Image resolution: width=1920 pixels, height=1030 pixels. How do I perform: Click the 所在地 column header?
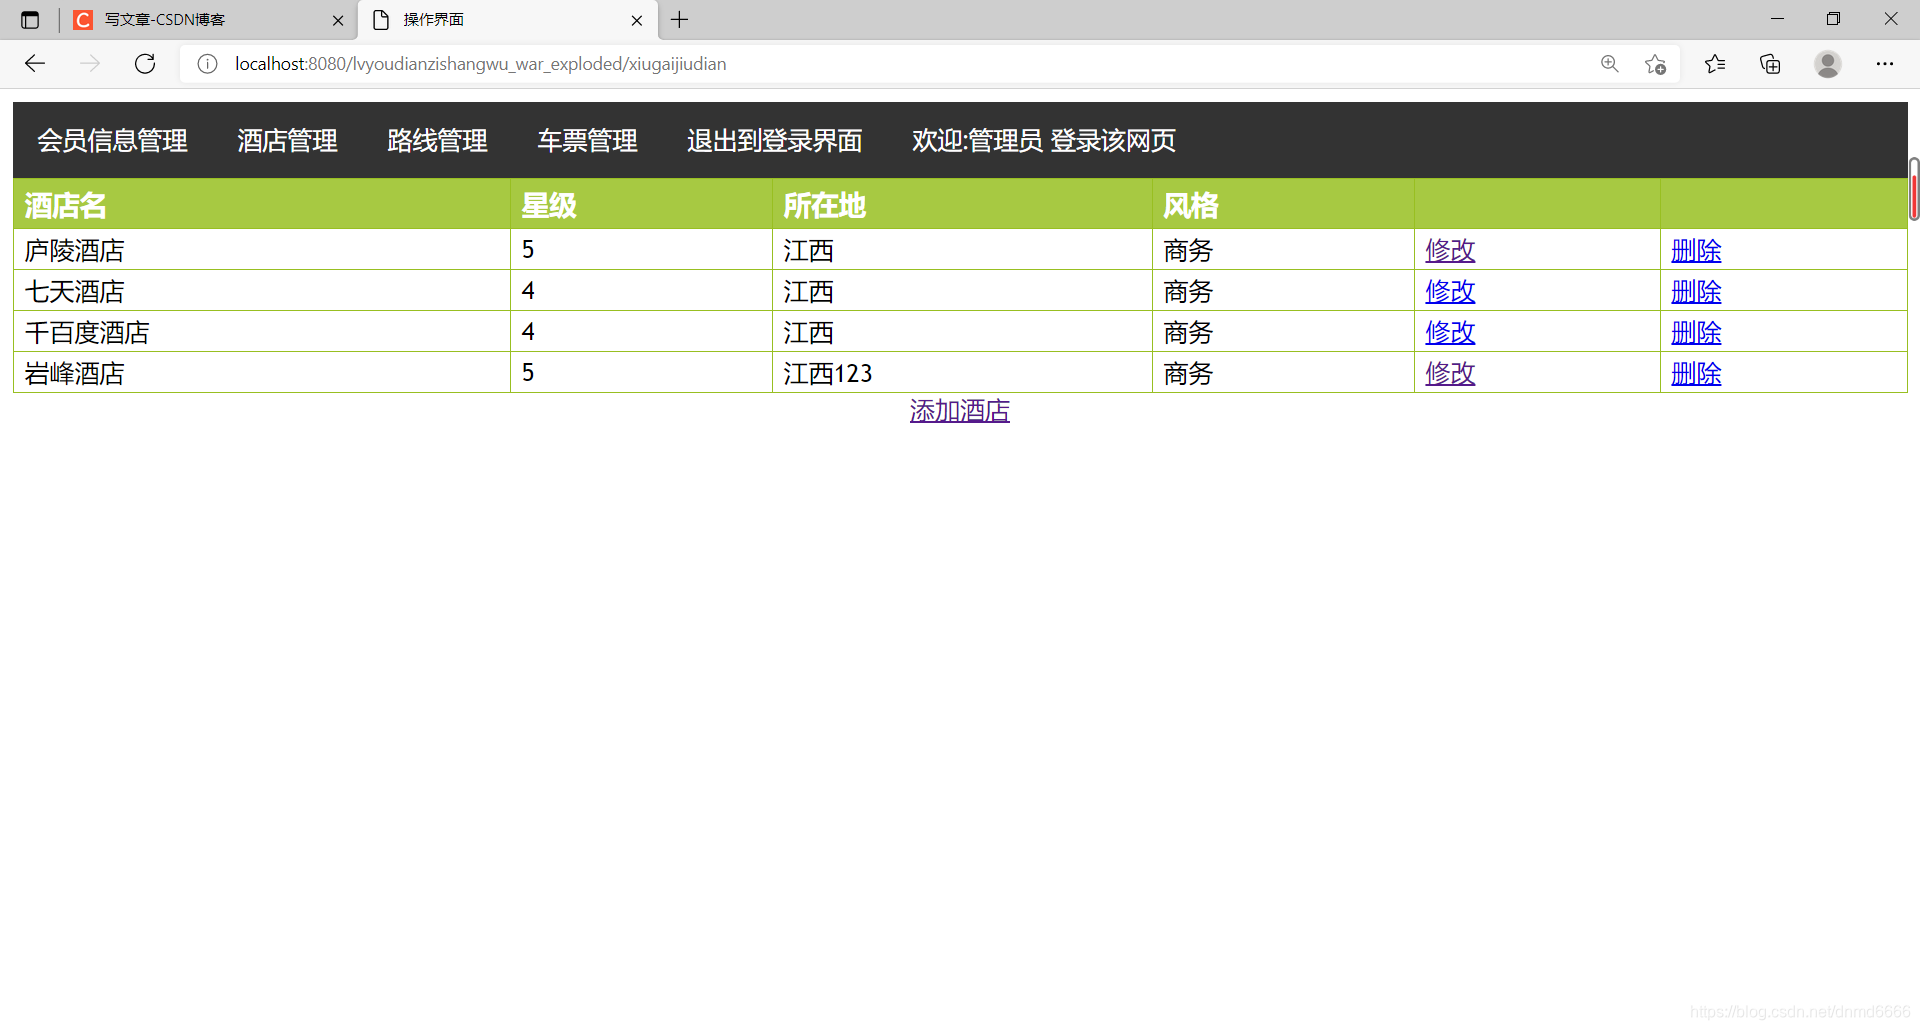click(x=962, y=205)
